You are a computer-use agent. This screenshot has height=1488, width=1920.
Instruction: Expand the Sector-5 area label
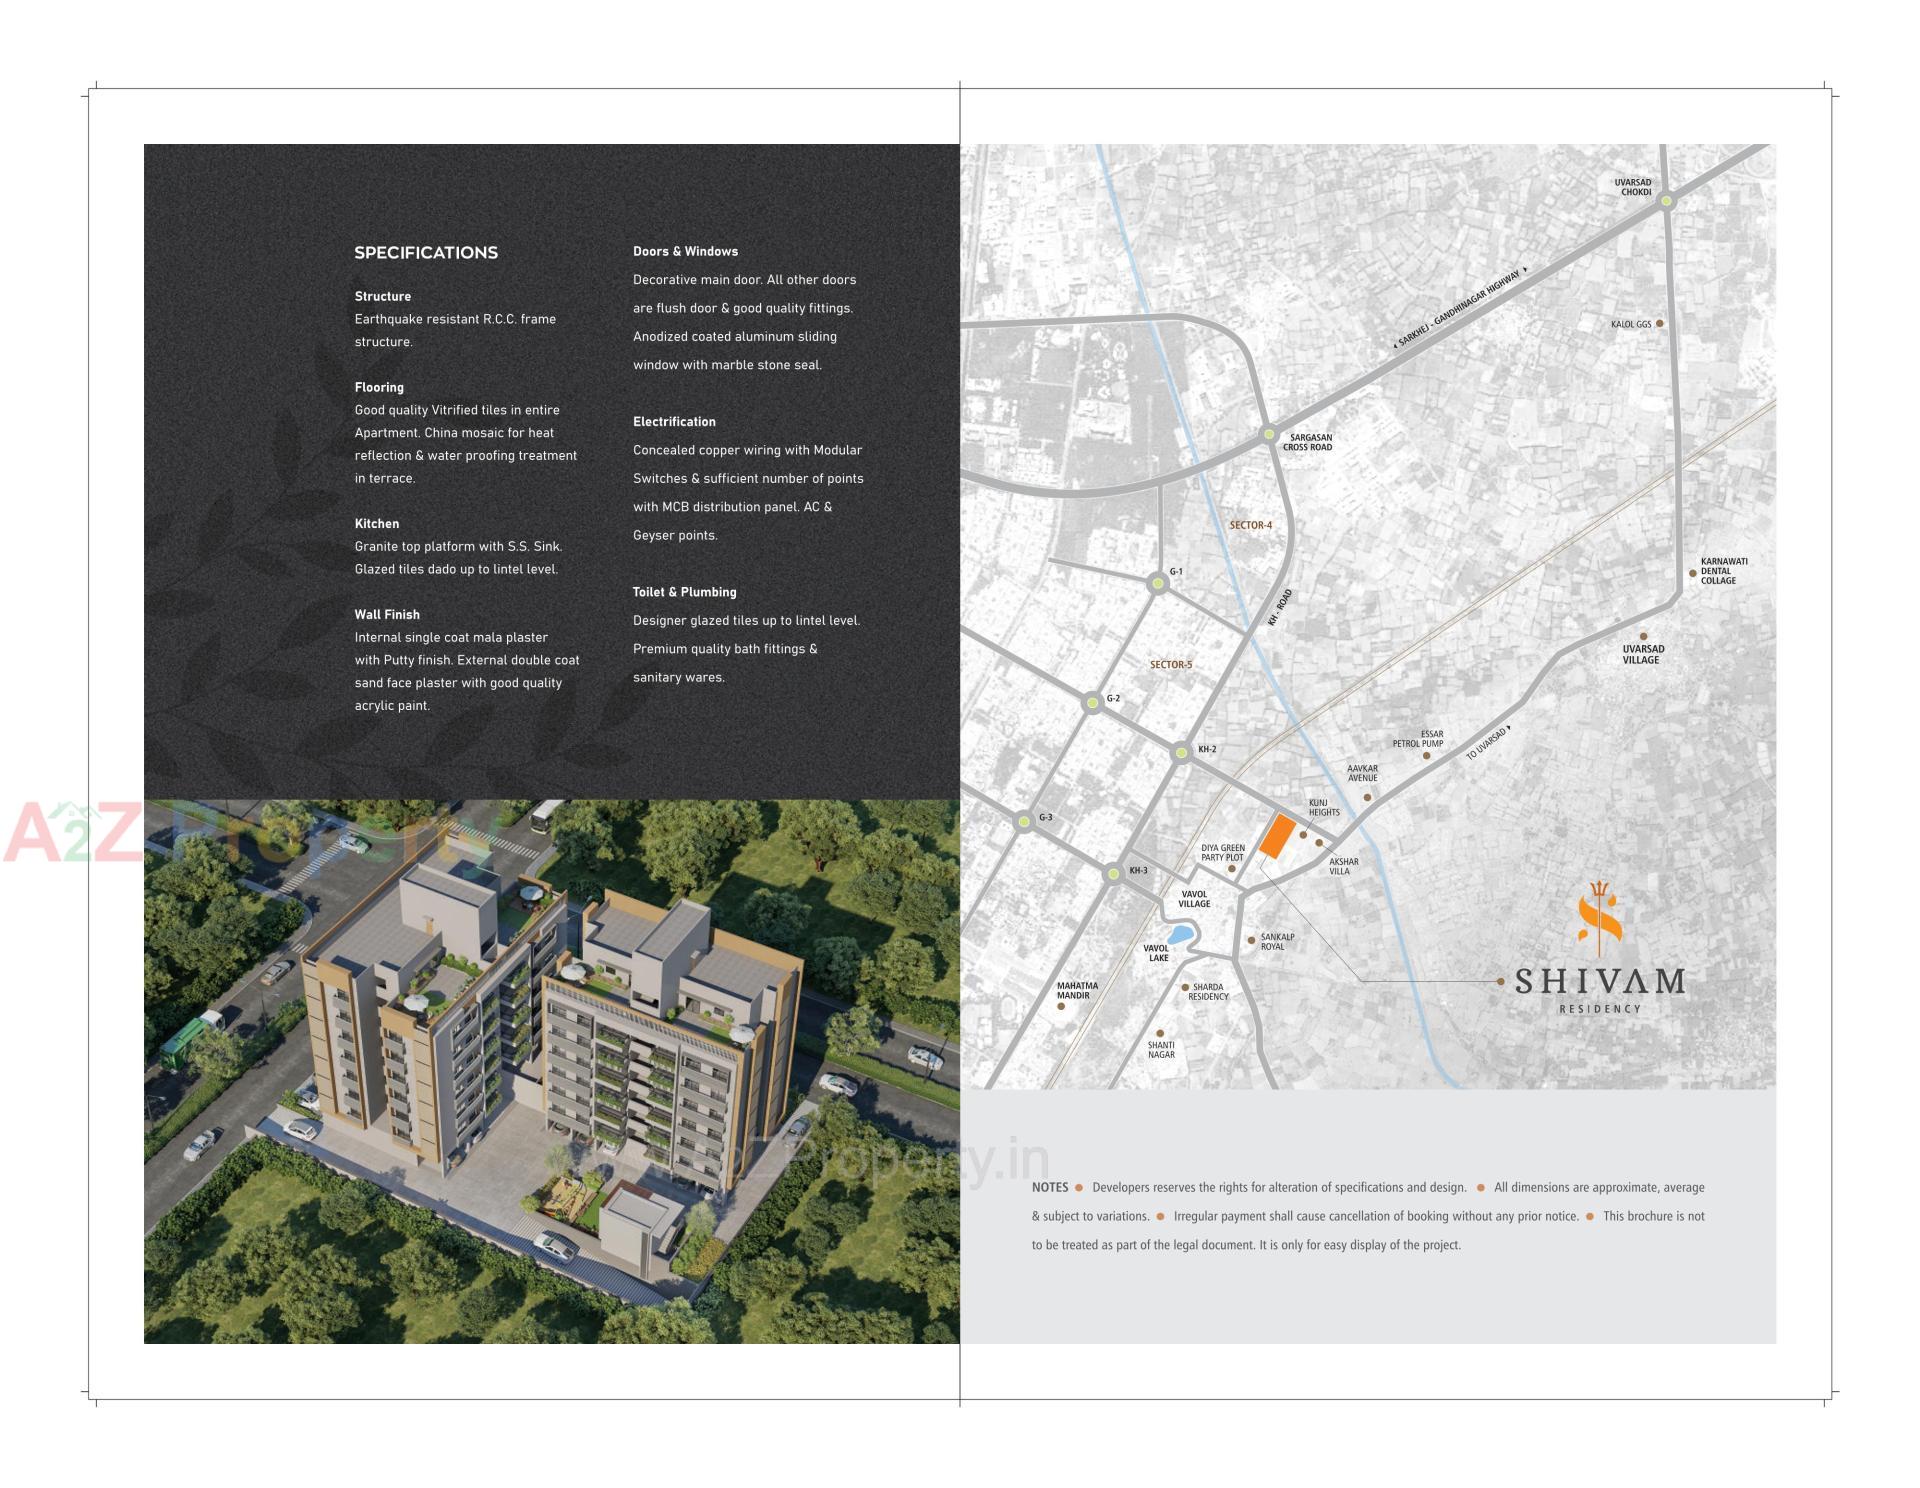(x=1172, y=666)
